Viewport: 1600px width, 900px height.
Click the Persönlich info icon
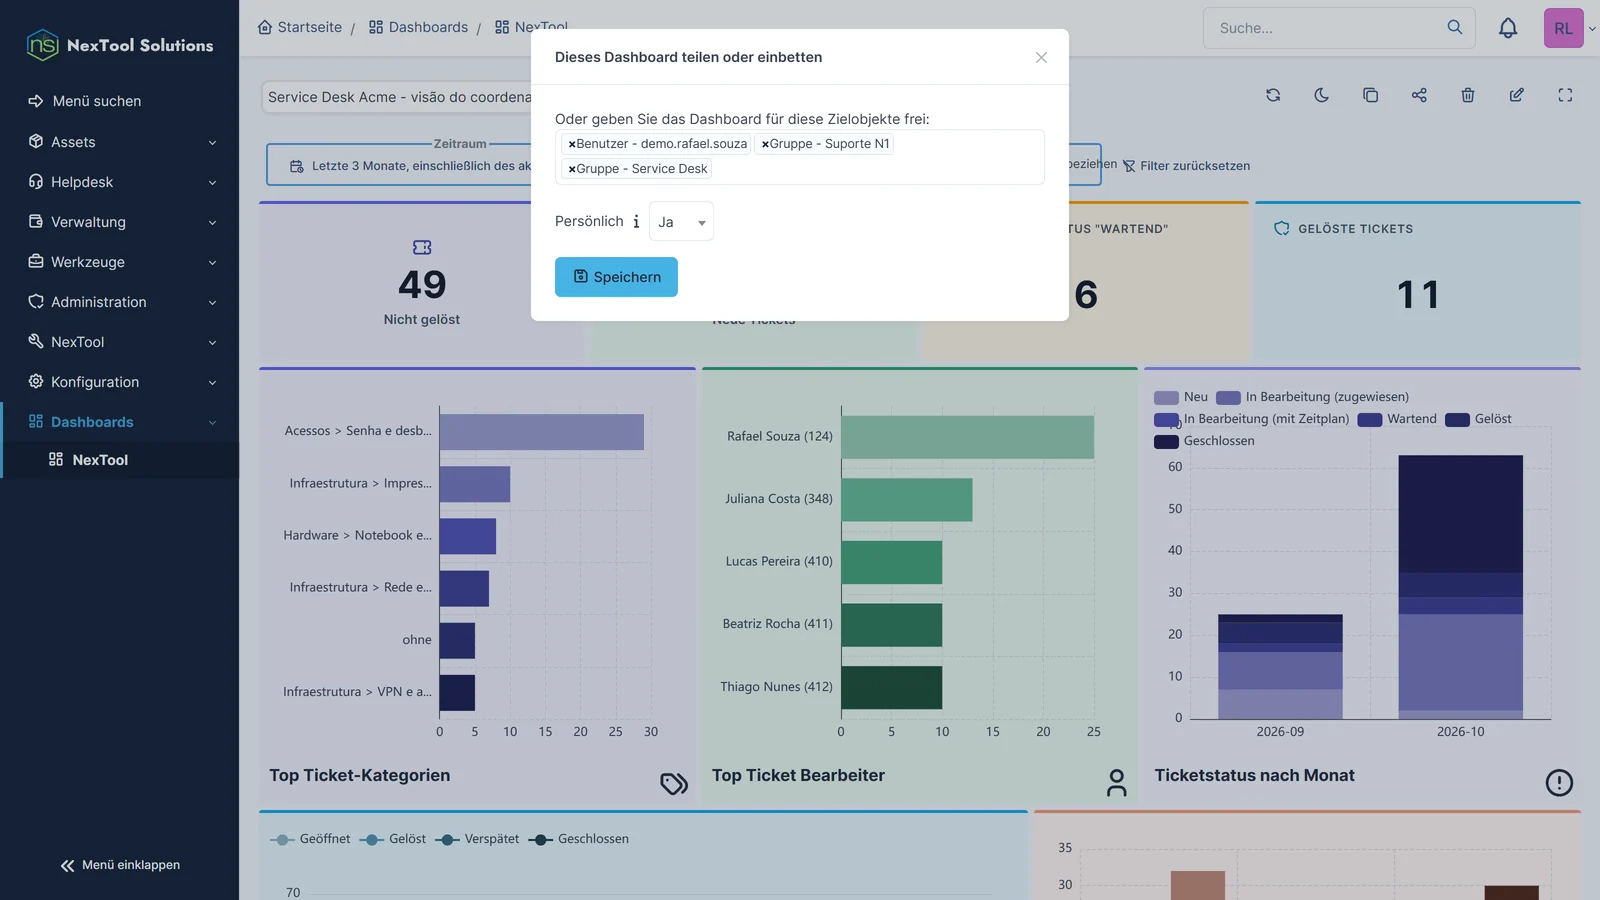[x=636, y=222]
